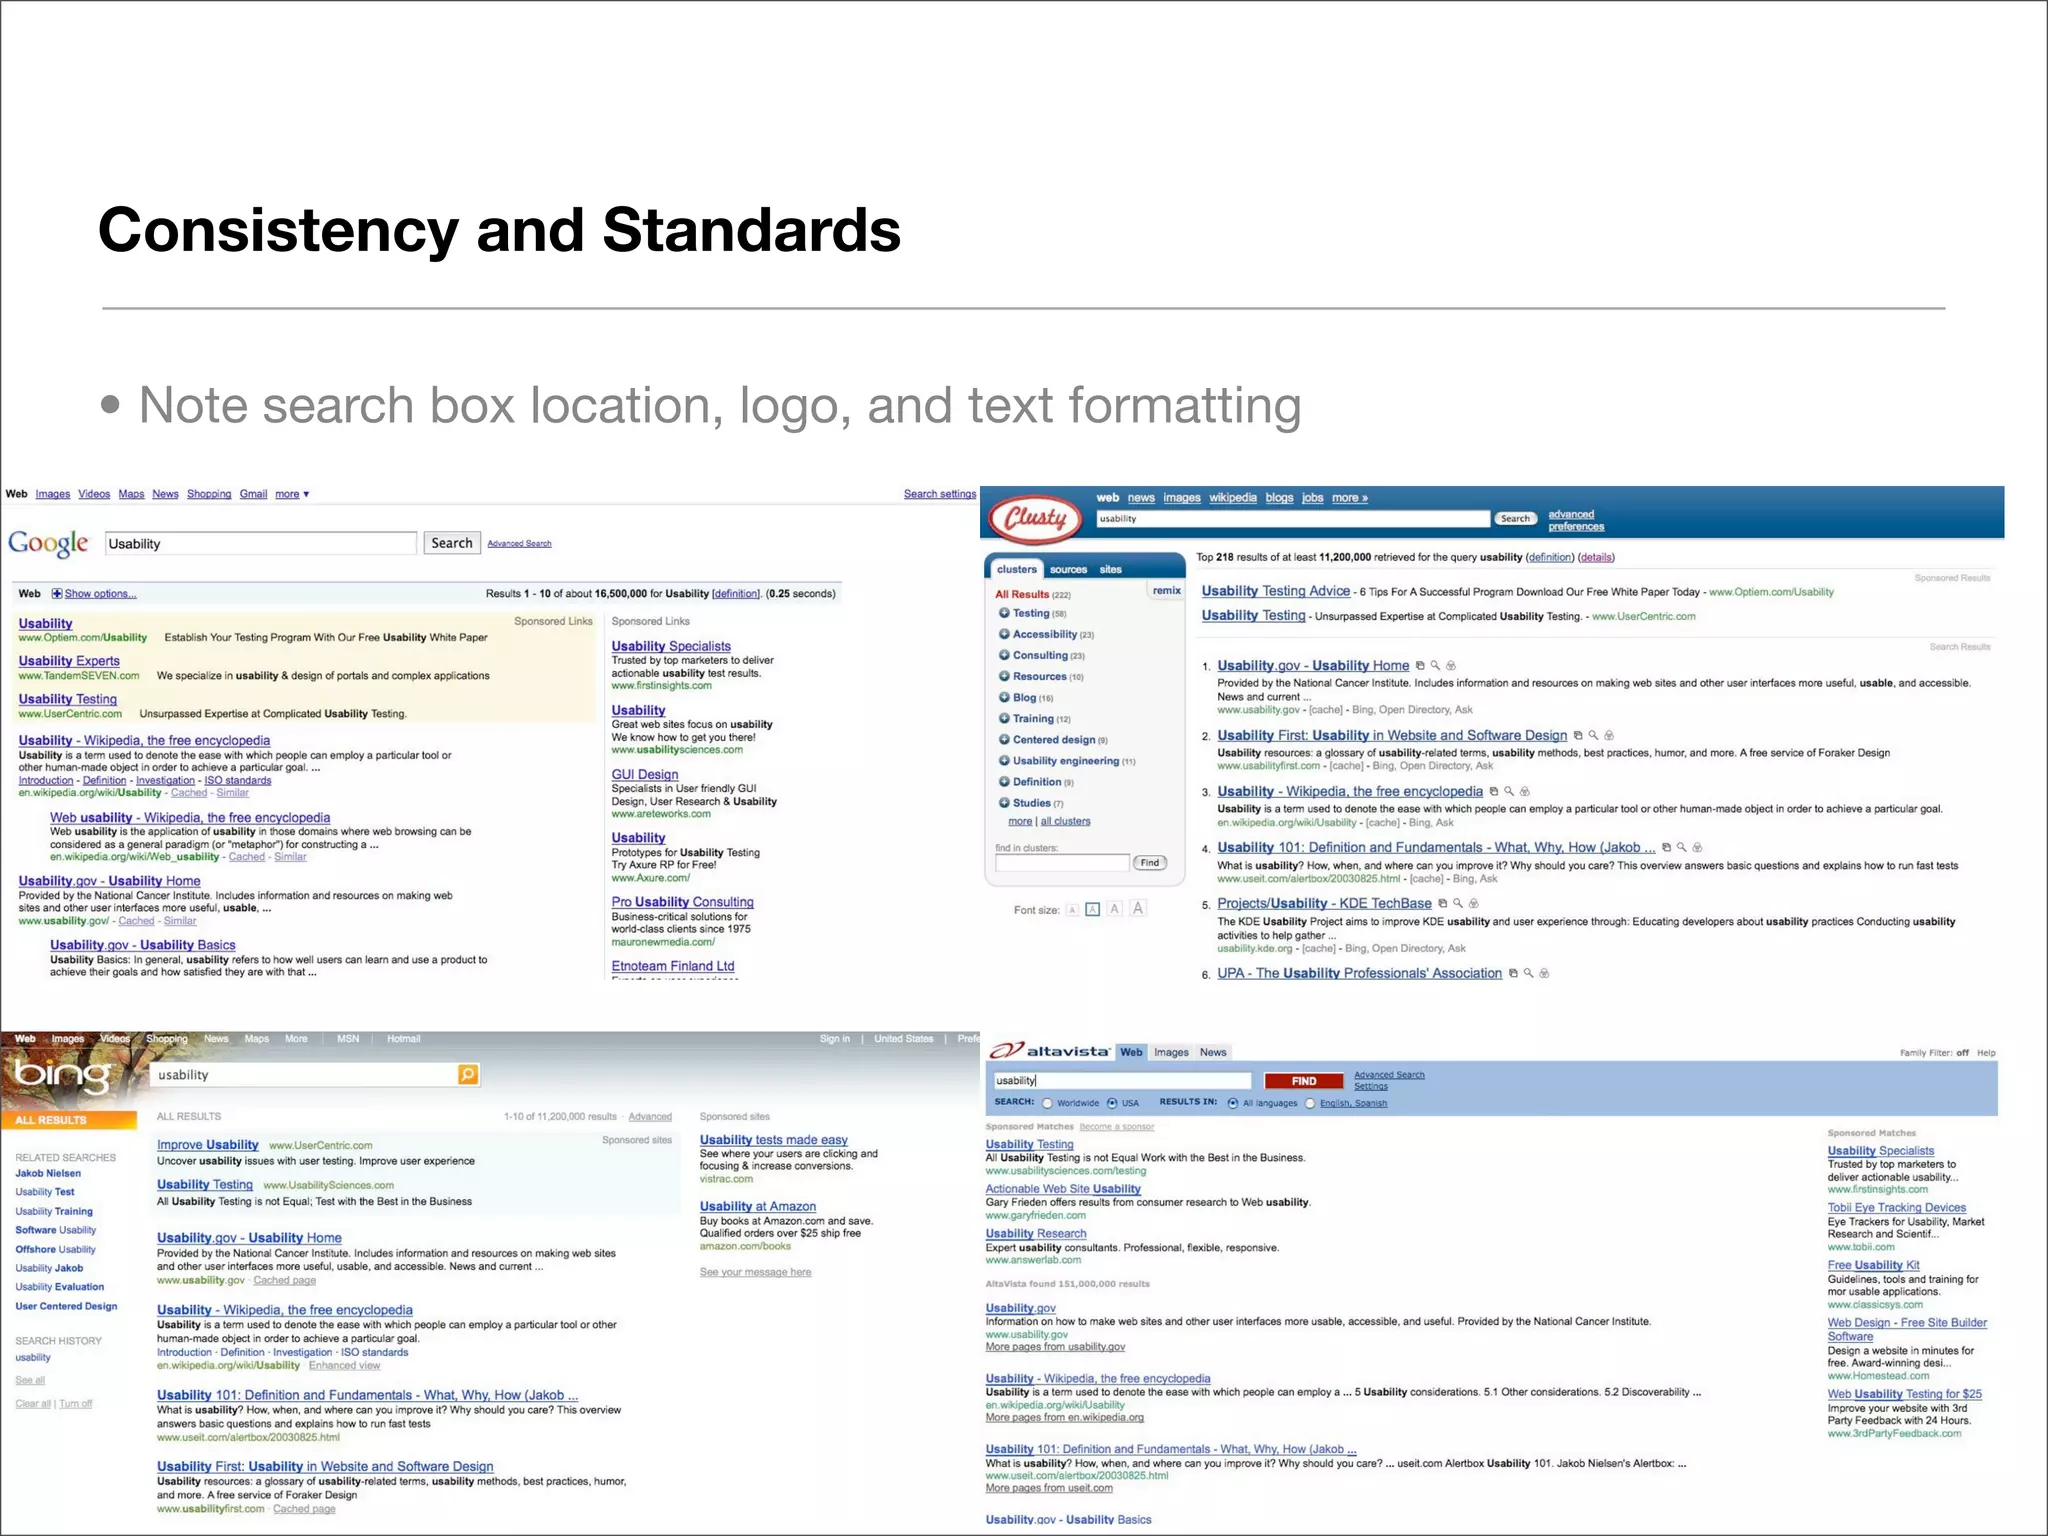The height and width of the screenshot is (1536, 2048).
Task: Click Jakob Nielsen related search on Bing
Action: coord(48,1174)
